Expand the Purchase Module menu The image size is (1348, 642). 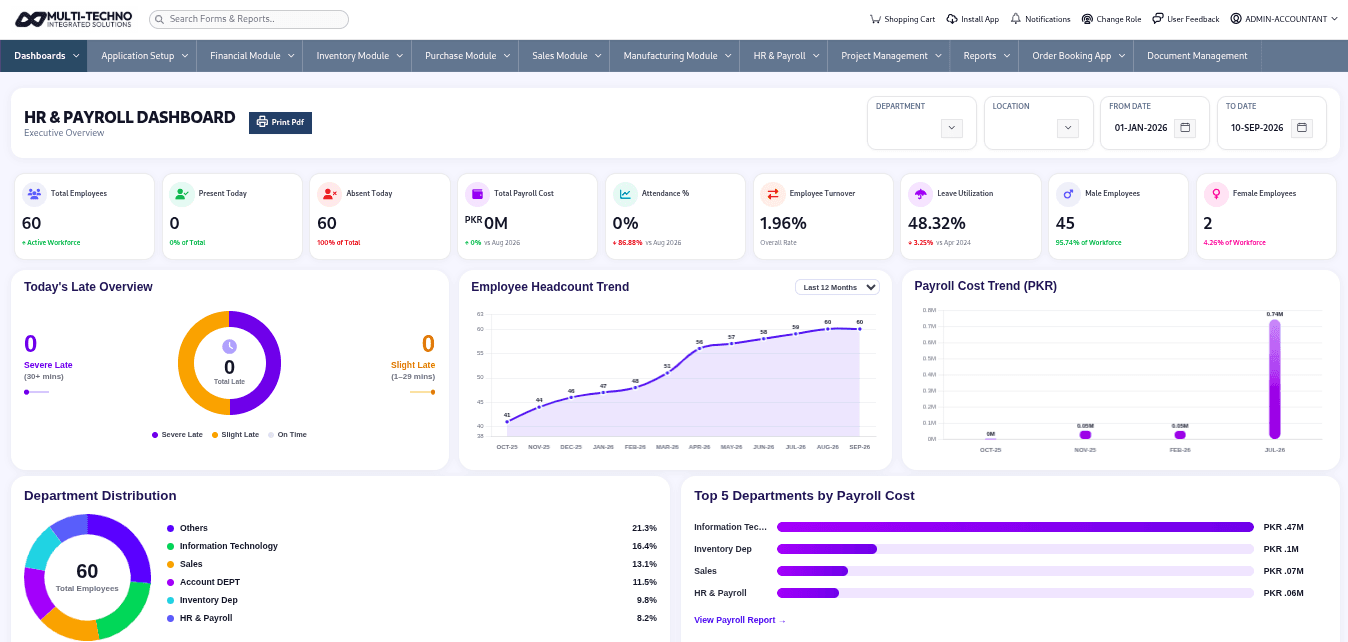tap(465, 56)
